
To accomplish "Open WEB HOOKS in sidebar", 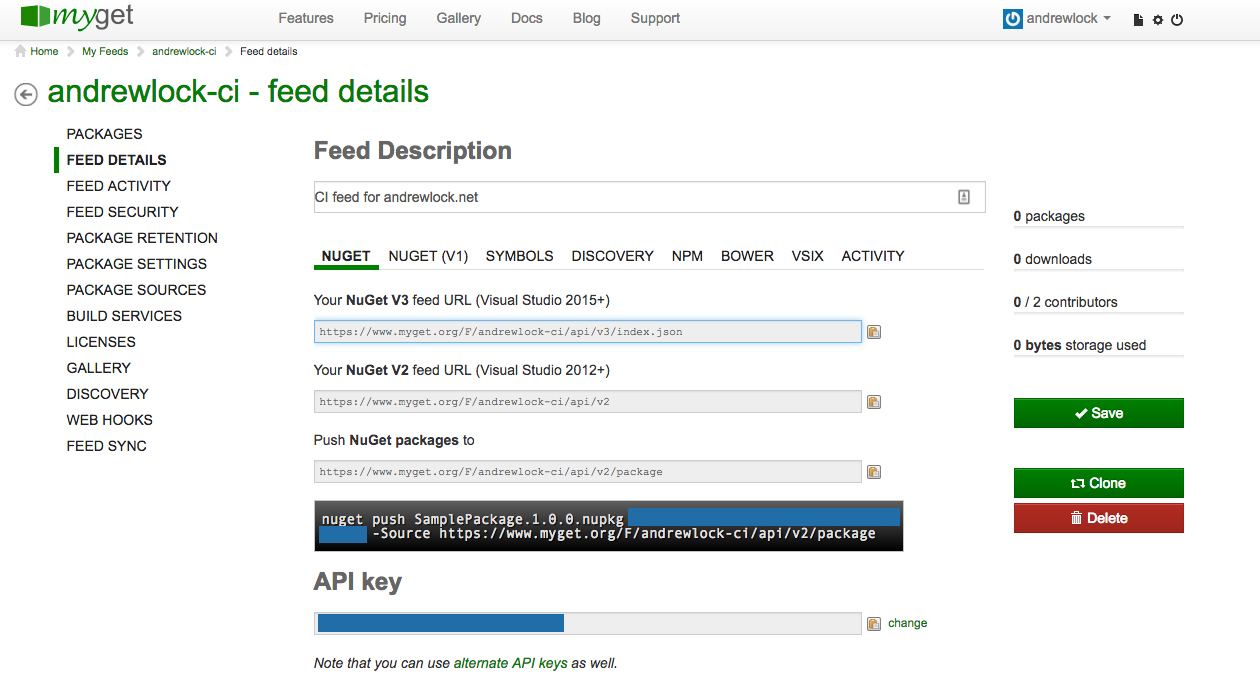I will point(110,420).
